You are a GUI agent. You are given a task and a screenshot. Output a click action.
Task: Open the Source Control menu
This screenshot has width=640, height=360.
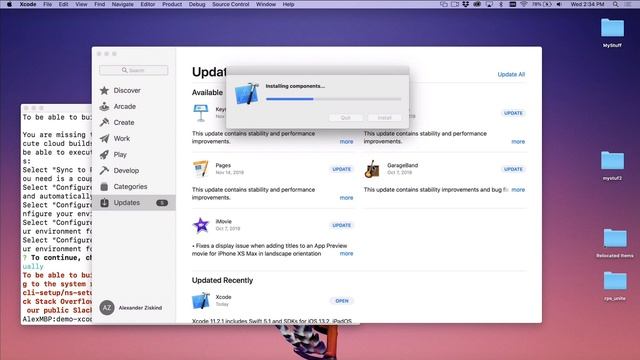tap(231, 4)
